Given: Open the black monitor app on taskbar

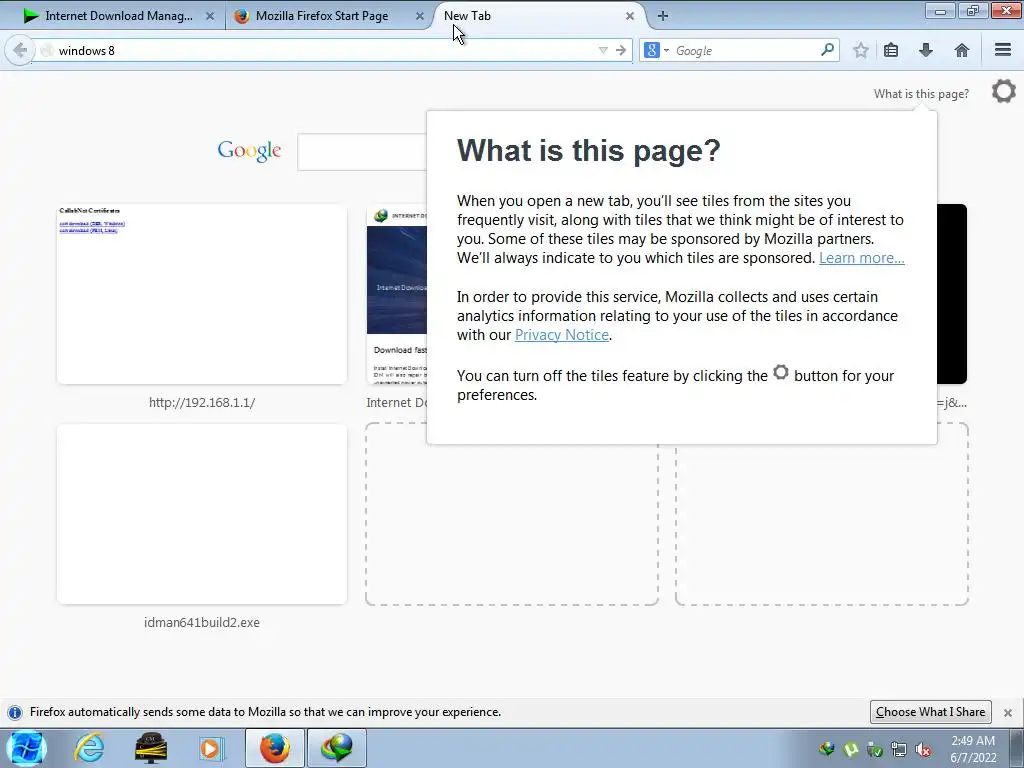Looking at the screenshot, I should [x=151, y=748].
